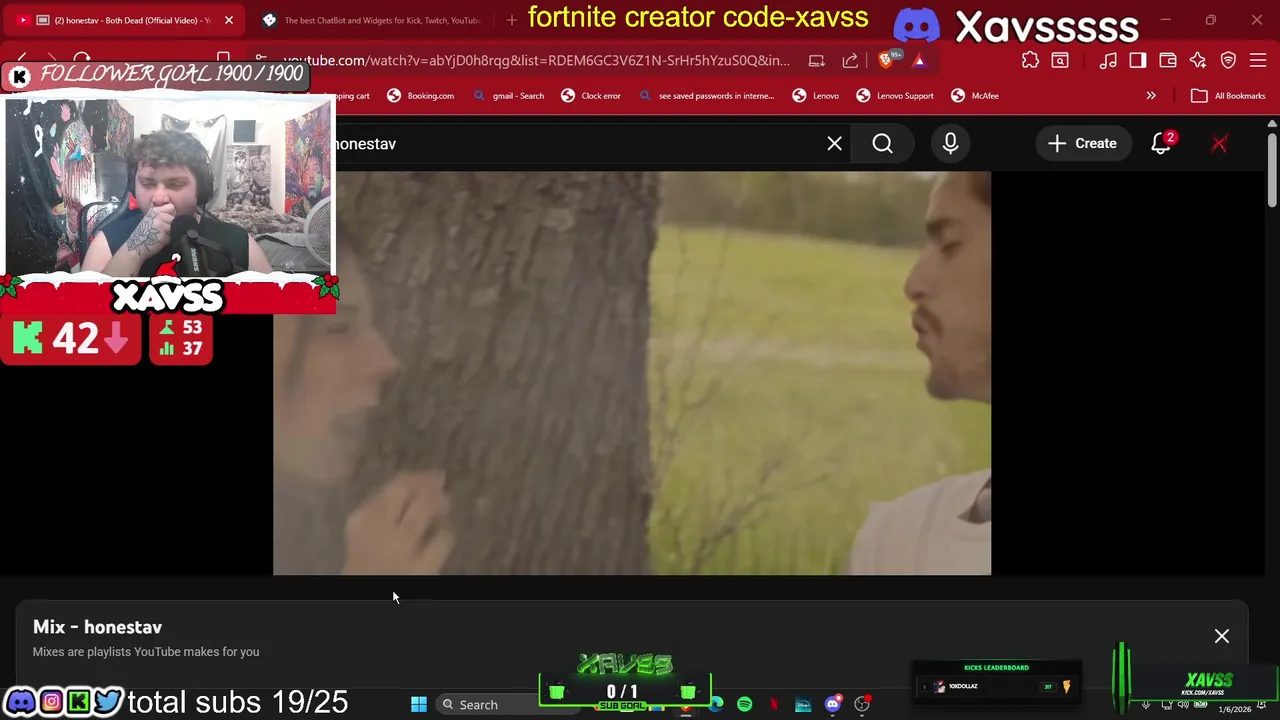Open new browser tab plus button

(512, 20)
